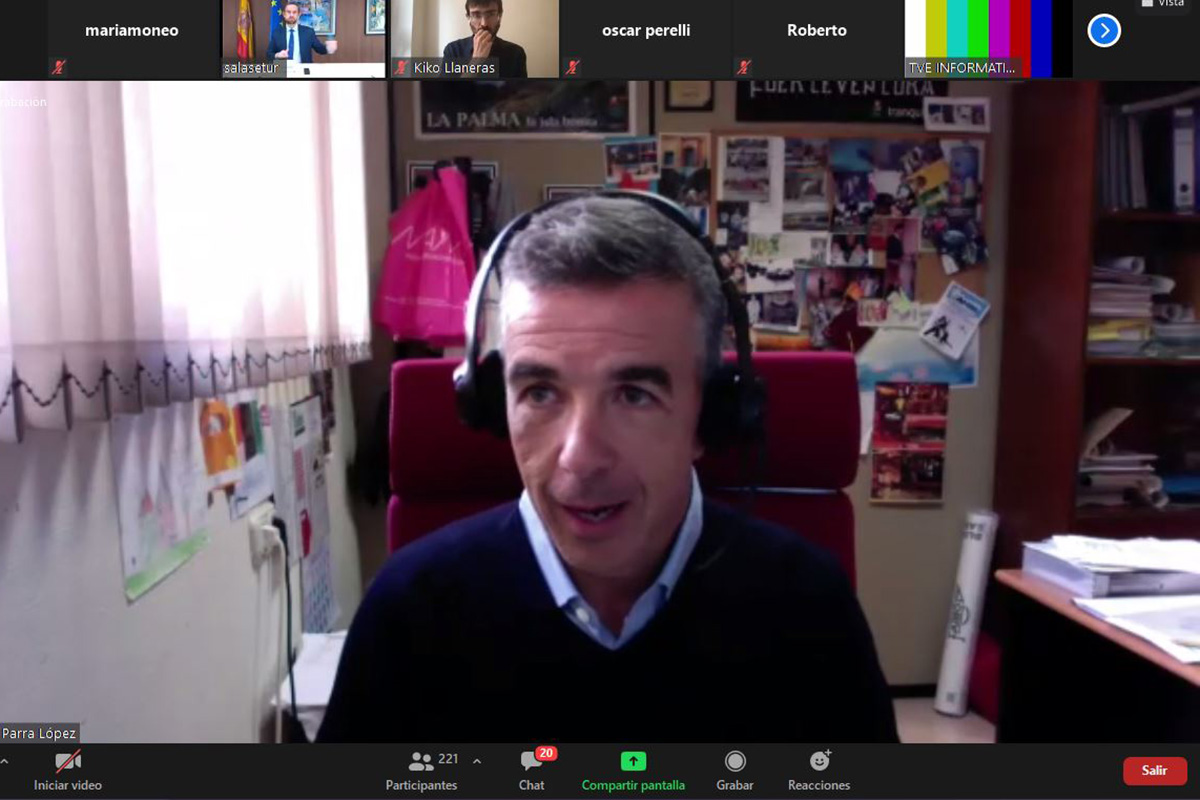
Task: Click the red 20 unread chat badge
Action: (x=546, y=753)
